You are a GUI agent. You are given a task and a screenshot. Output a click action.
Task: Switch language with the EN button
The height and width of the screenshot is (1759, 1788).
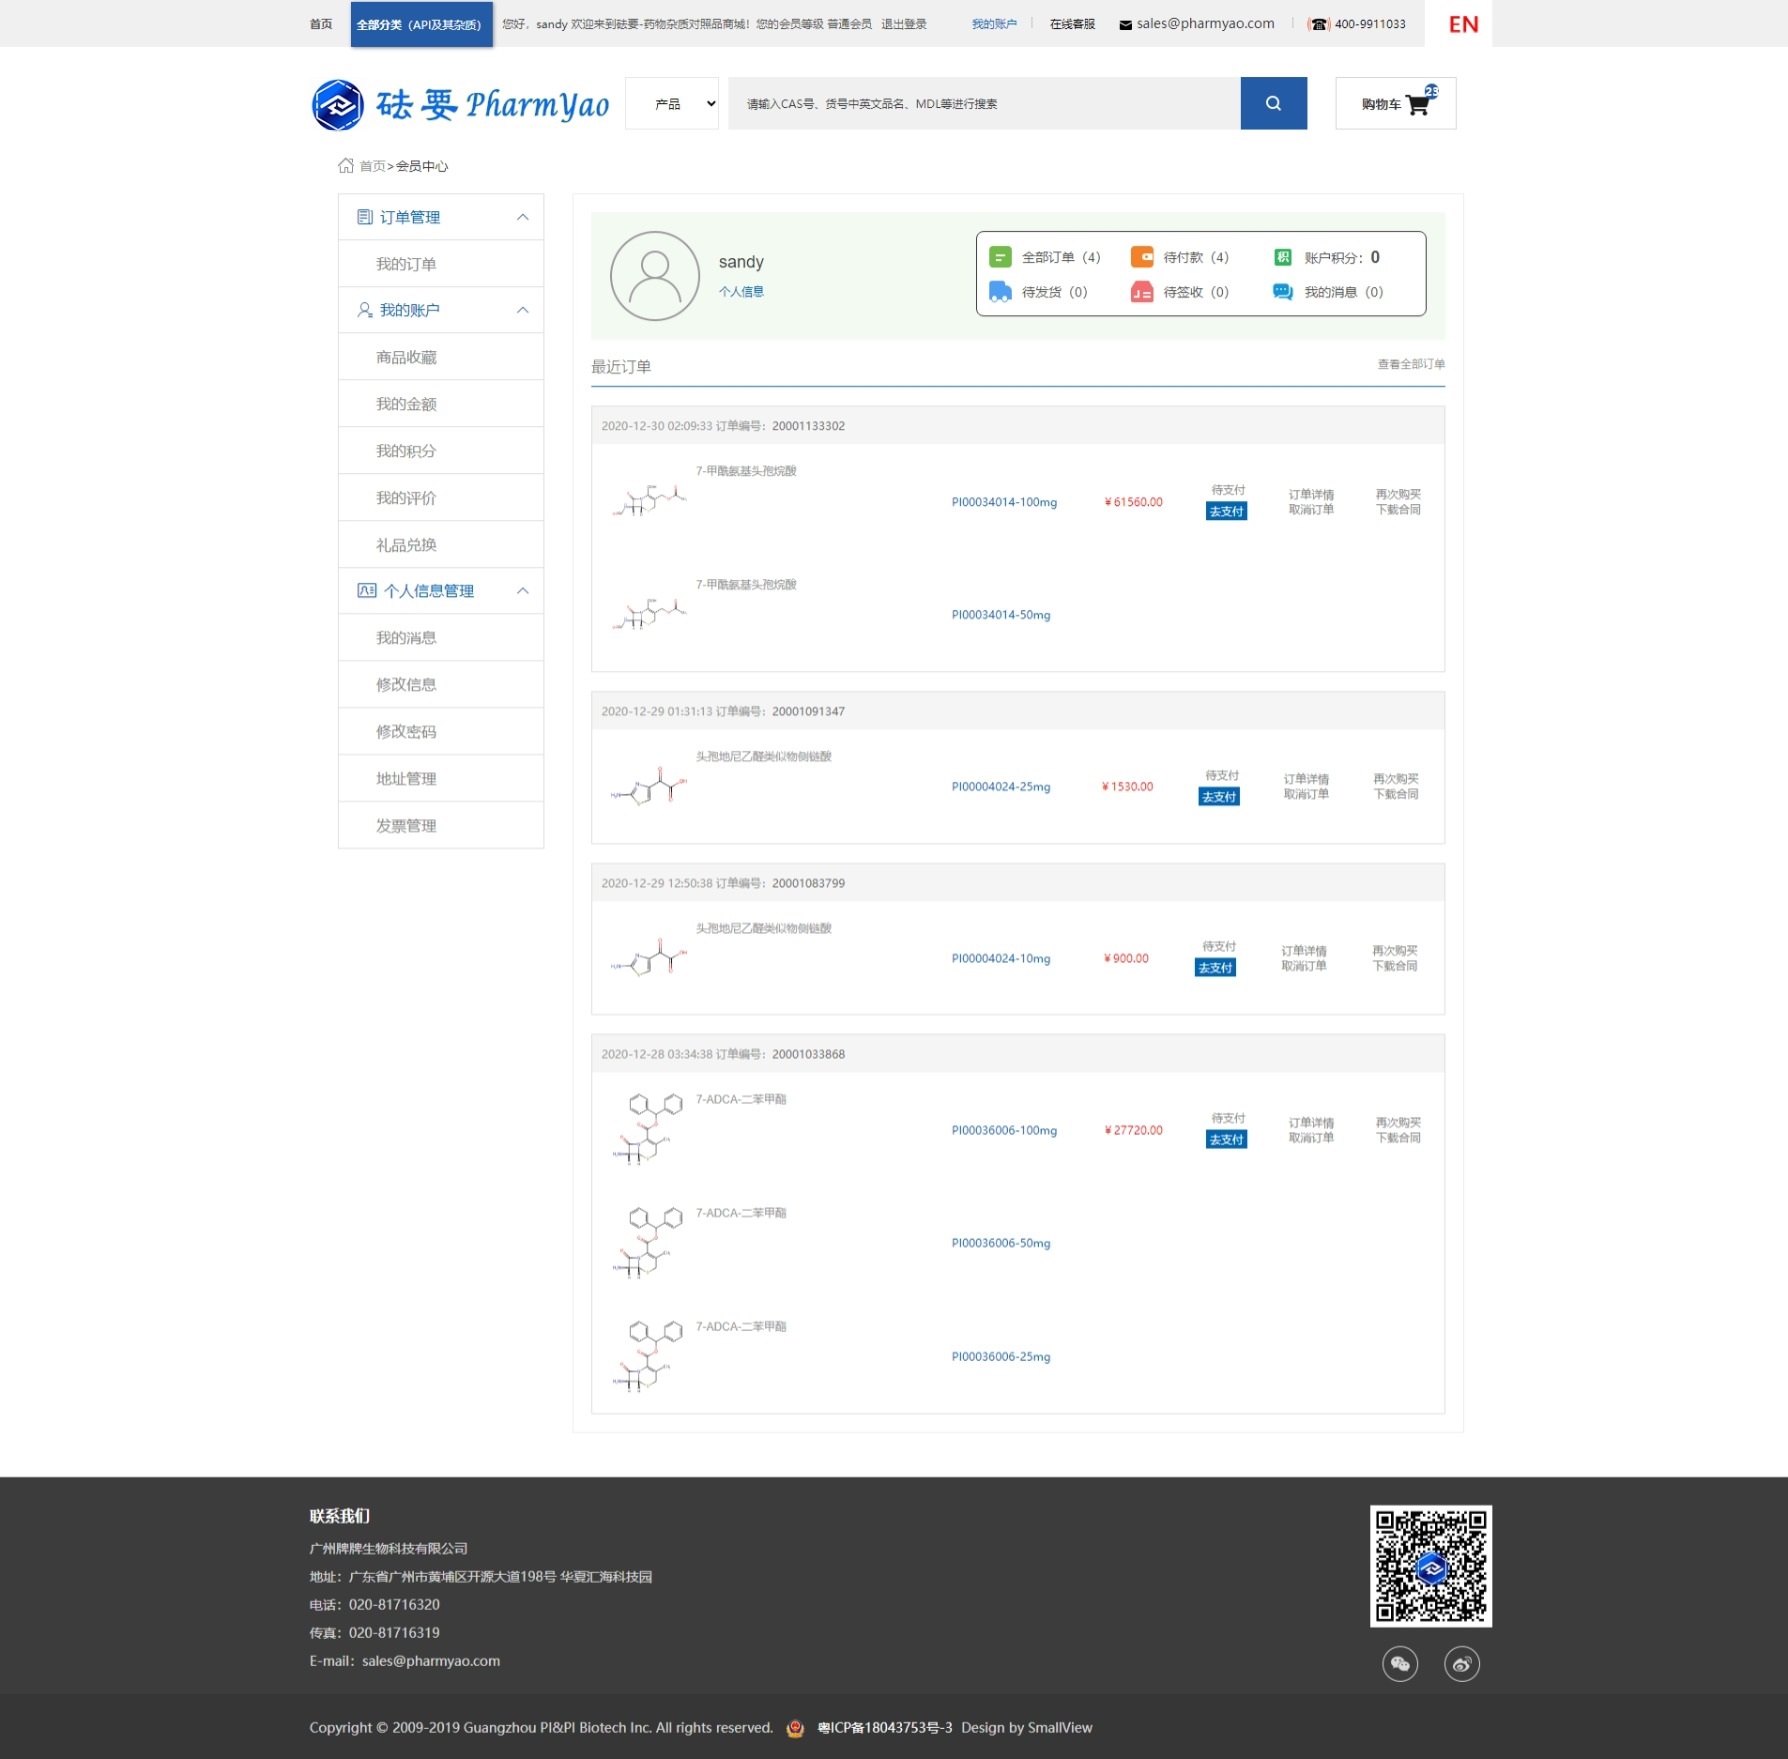tap(1463, 24)
